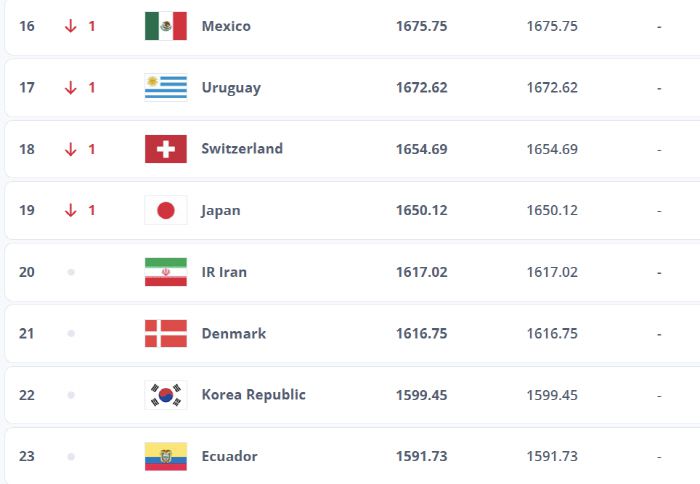Click the Japan team name
Viewport: 700px width, 484px height.
[221, 211]
